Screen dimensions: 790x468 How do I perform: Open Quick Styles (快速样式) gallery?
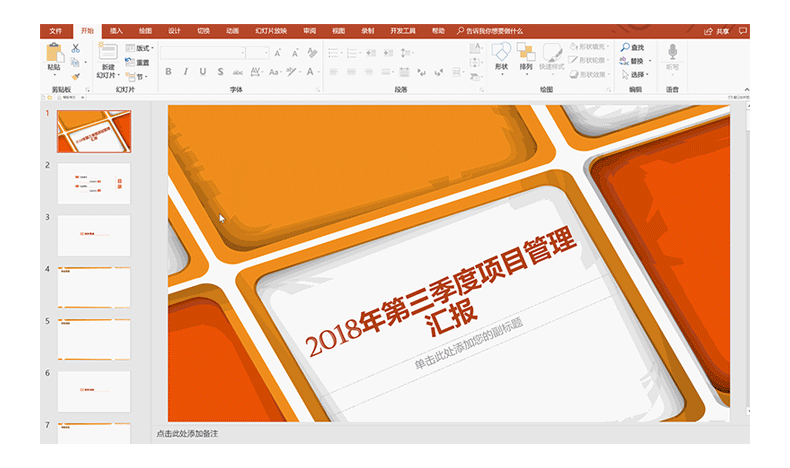point(552,59)
